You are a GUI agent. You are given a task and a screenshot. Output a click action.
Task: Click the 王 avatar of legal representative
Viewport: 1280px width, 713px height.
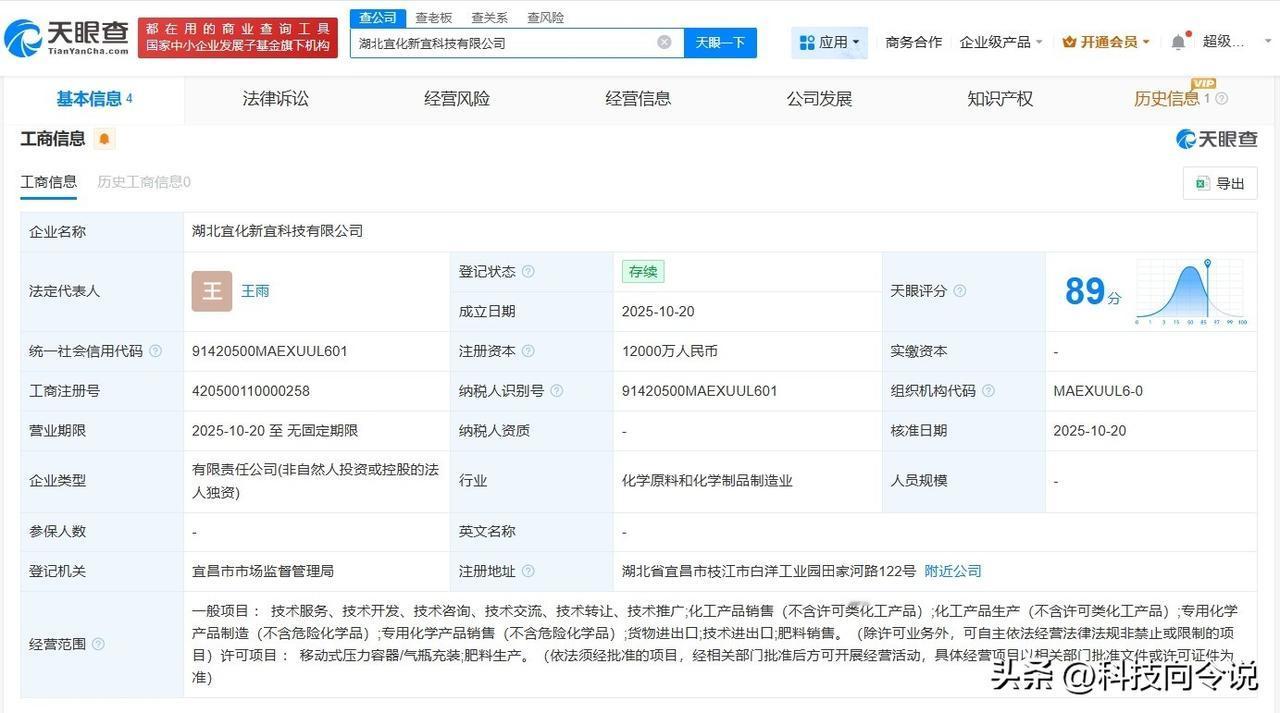click(212, 291)
